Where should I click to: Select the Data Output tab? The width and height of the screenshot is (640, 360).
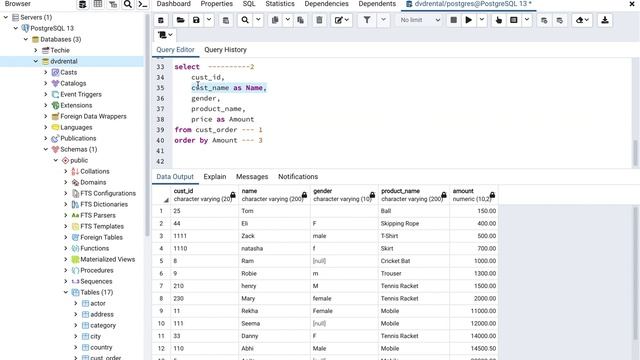click(175, 177)
